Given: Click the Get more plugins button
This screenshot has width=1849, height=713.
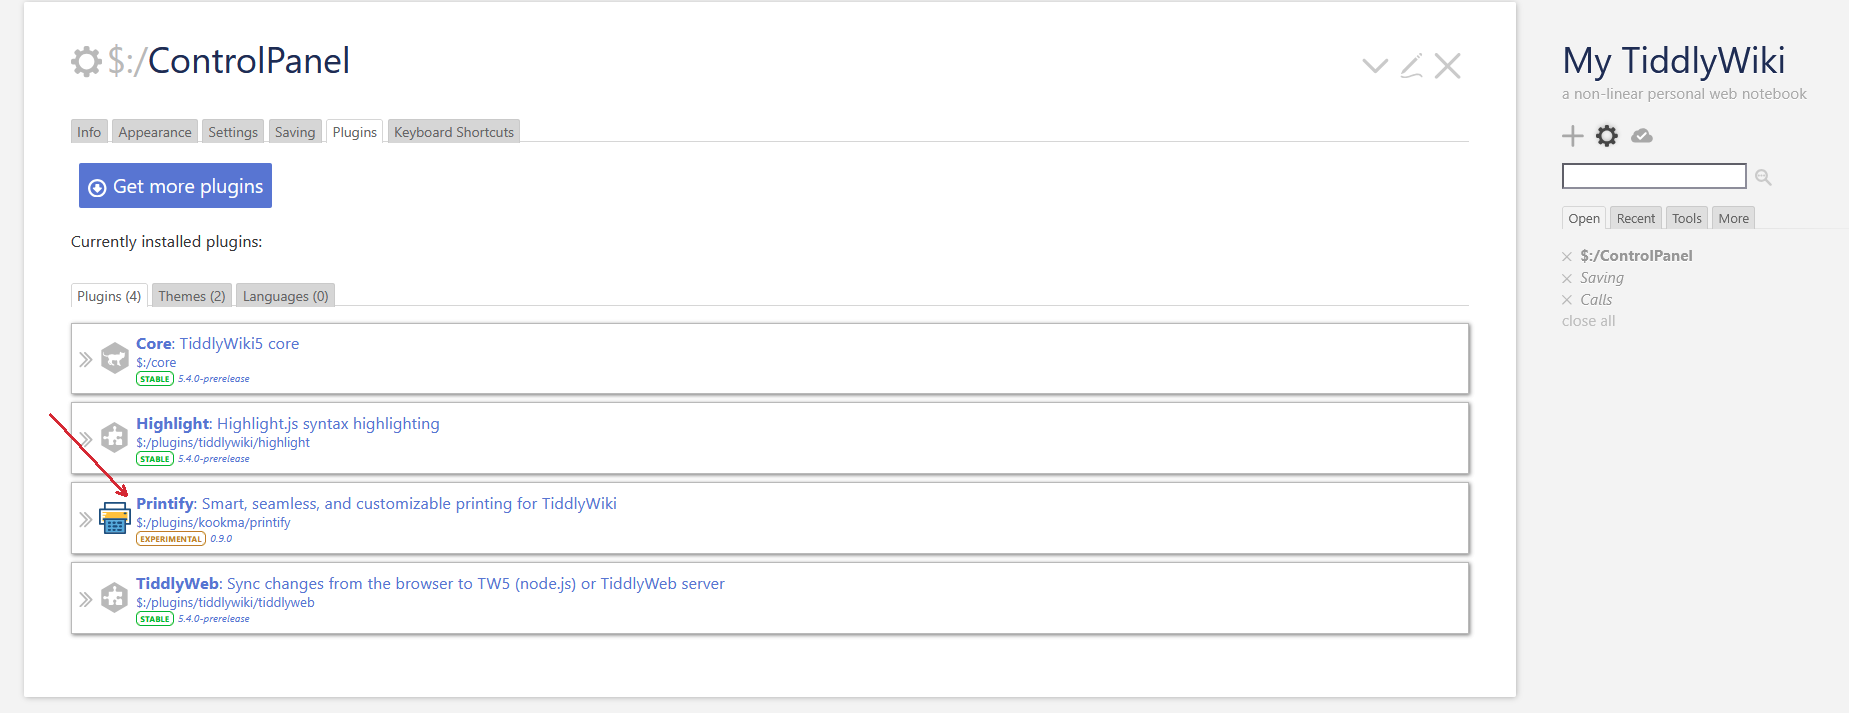Looking at the screenshot, I should click(175, 186).
